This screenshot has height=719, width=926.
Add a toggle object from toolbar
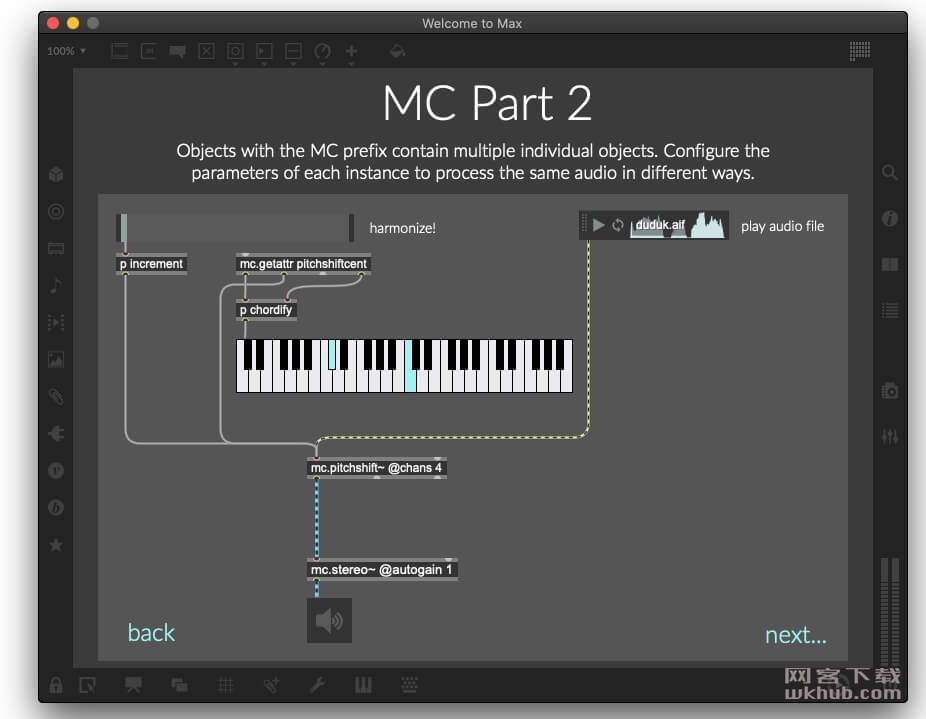[x=206, y=51]
